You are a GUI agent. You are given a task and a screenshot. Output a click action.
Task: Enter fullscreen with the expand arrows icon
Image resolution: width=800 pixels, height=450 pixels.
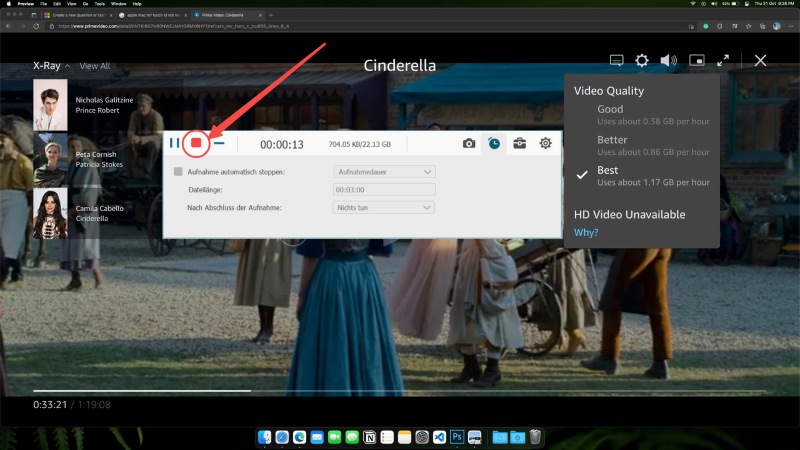tap(723, 61)
